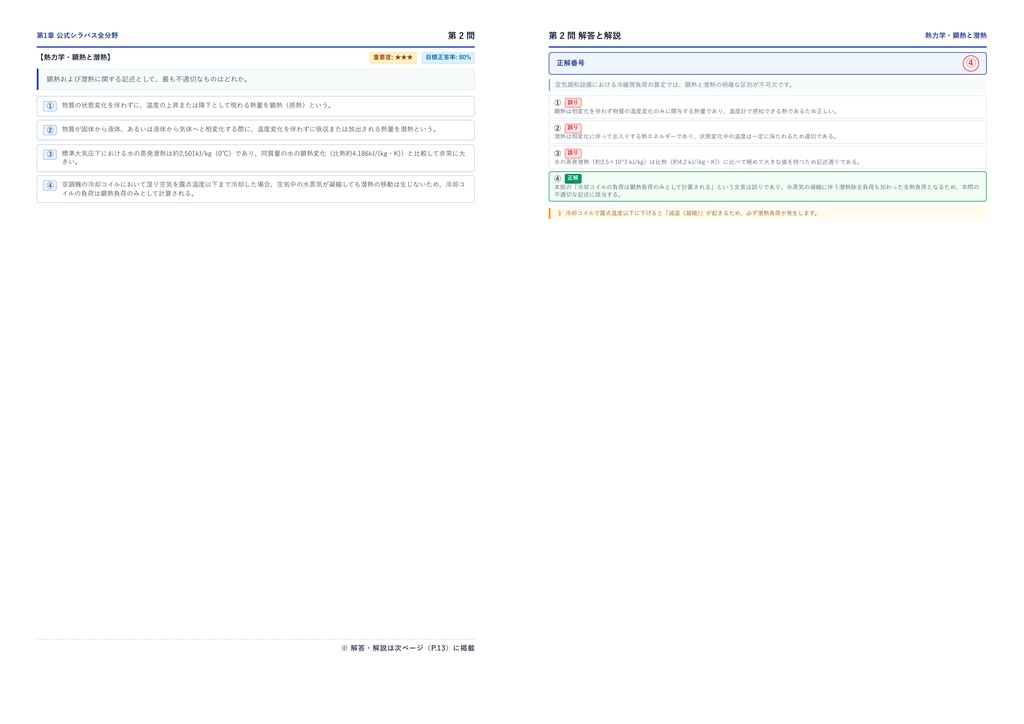Click explanation ④ text about 潜熱除去負荷
This screenshot has width=1024, height=724.
[767, 191]
